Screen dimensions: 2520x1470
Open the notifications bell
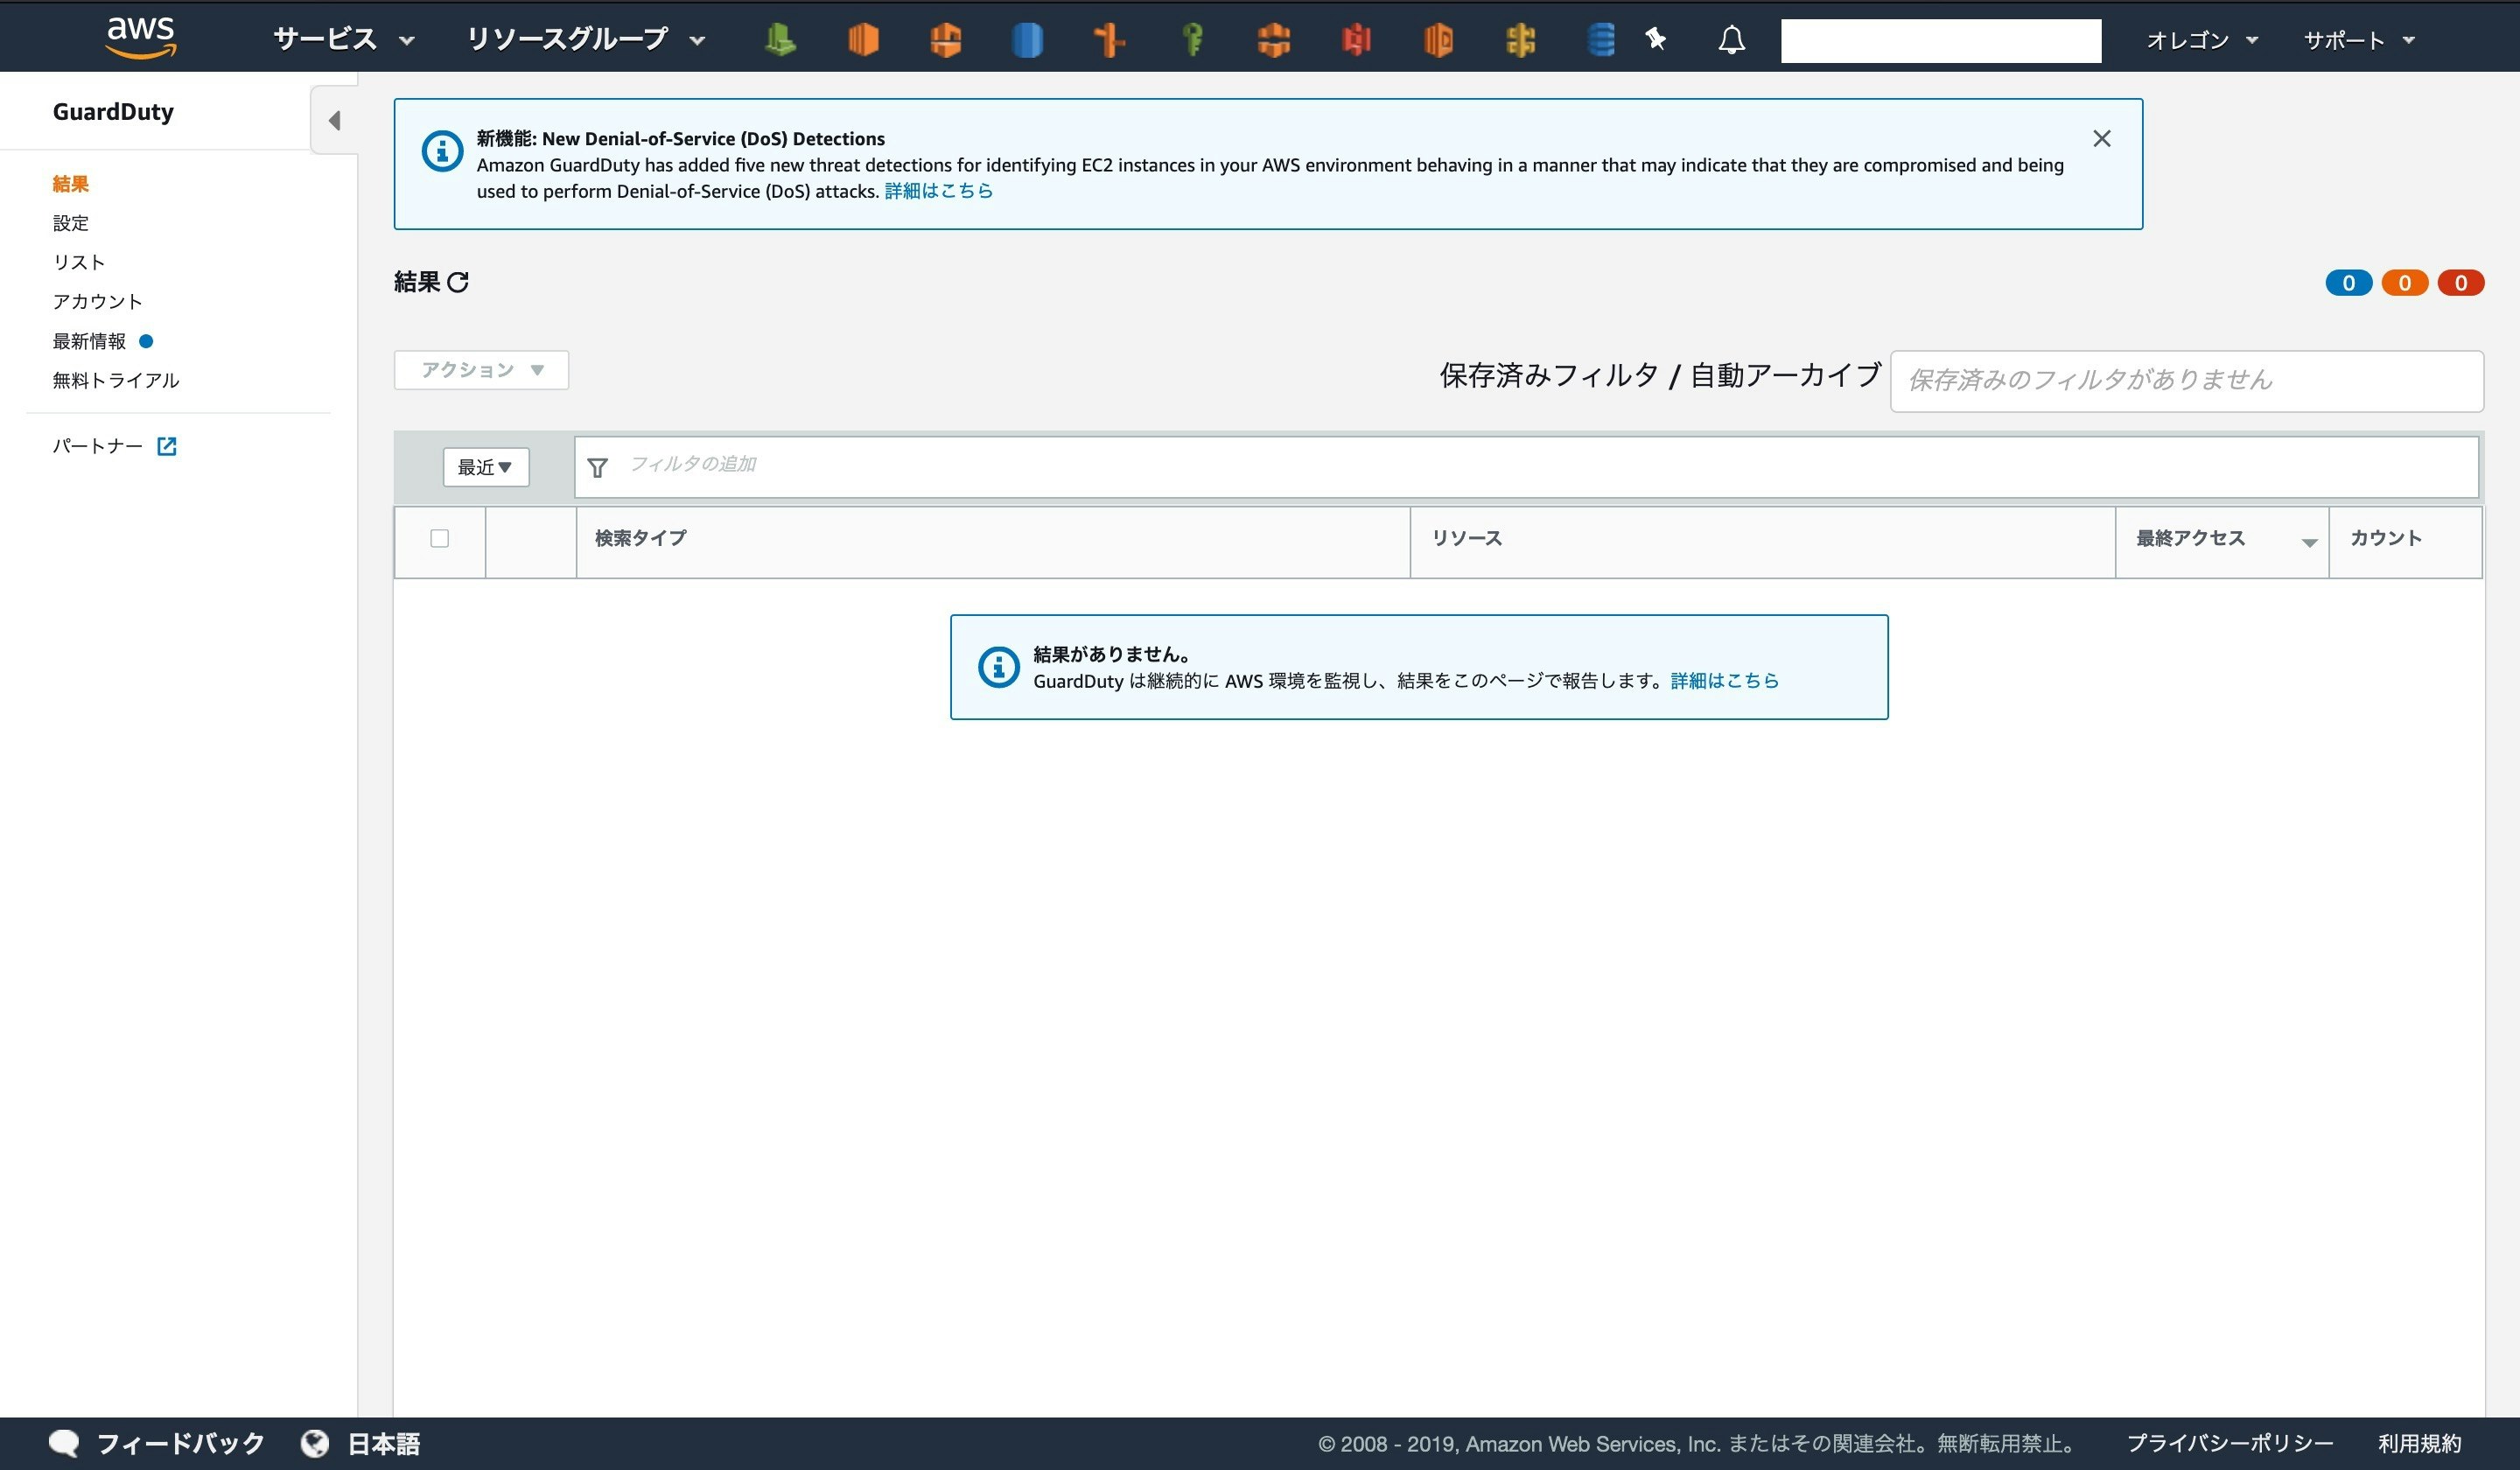[x=1732, y=40]
